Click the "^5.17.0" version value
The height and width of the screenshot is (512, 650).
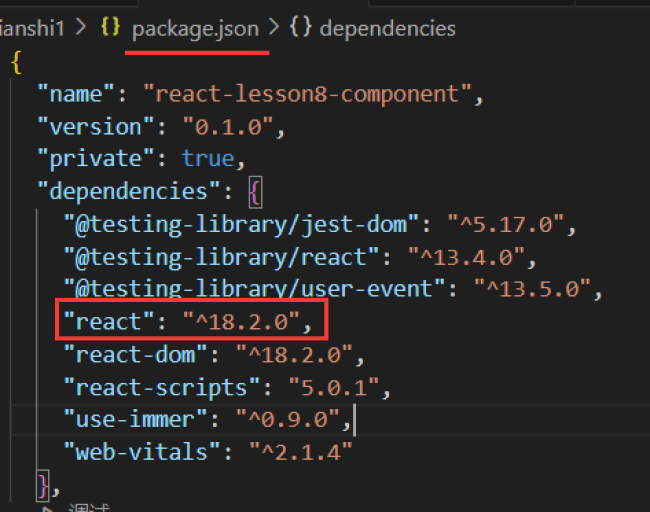(x=506, y=224)
